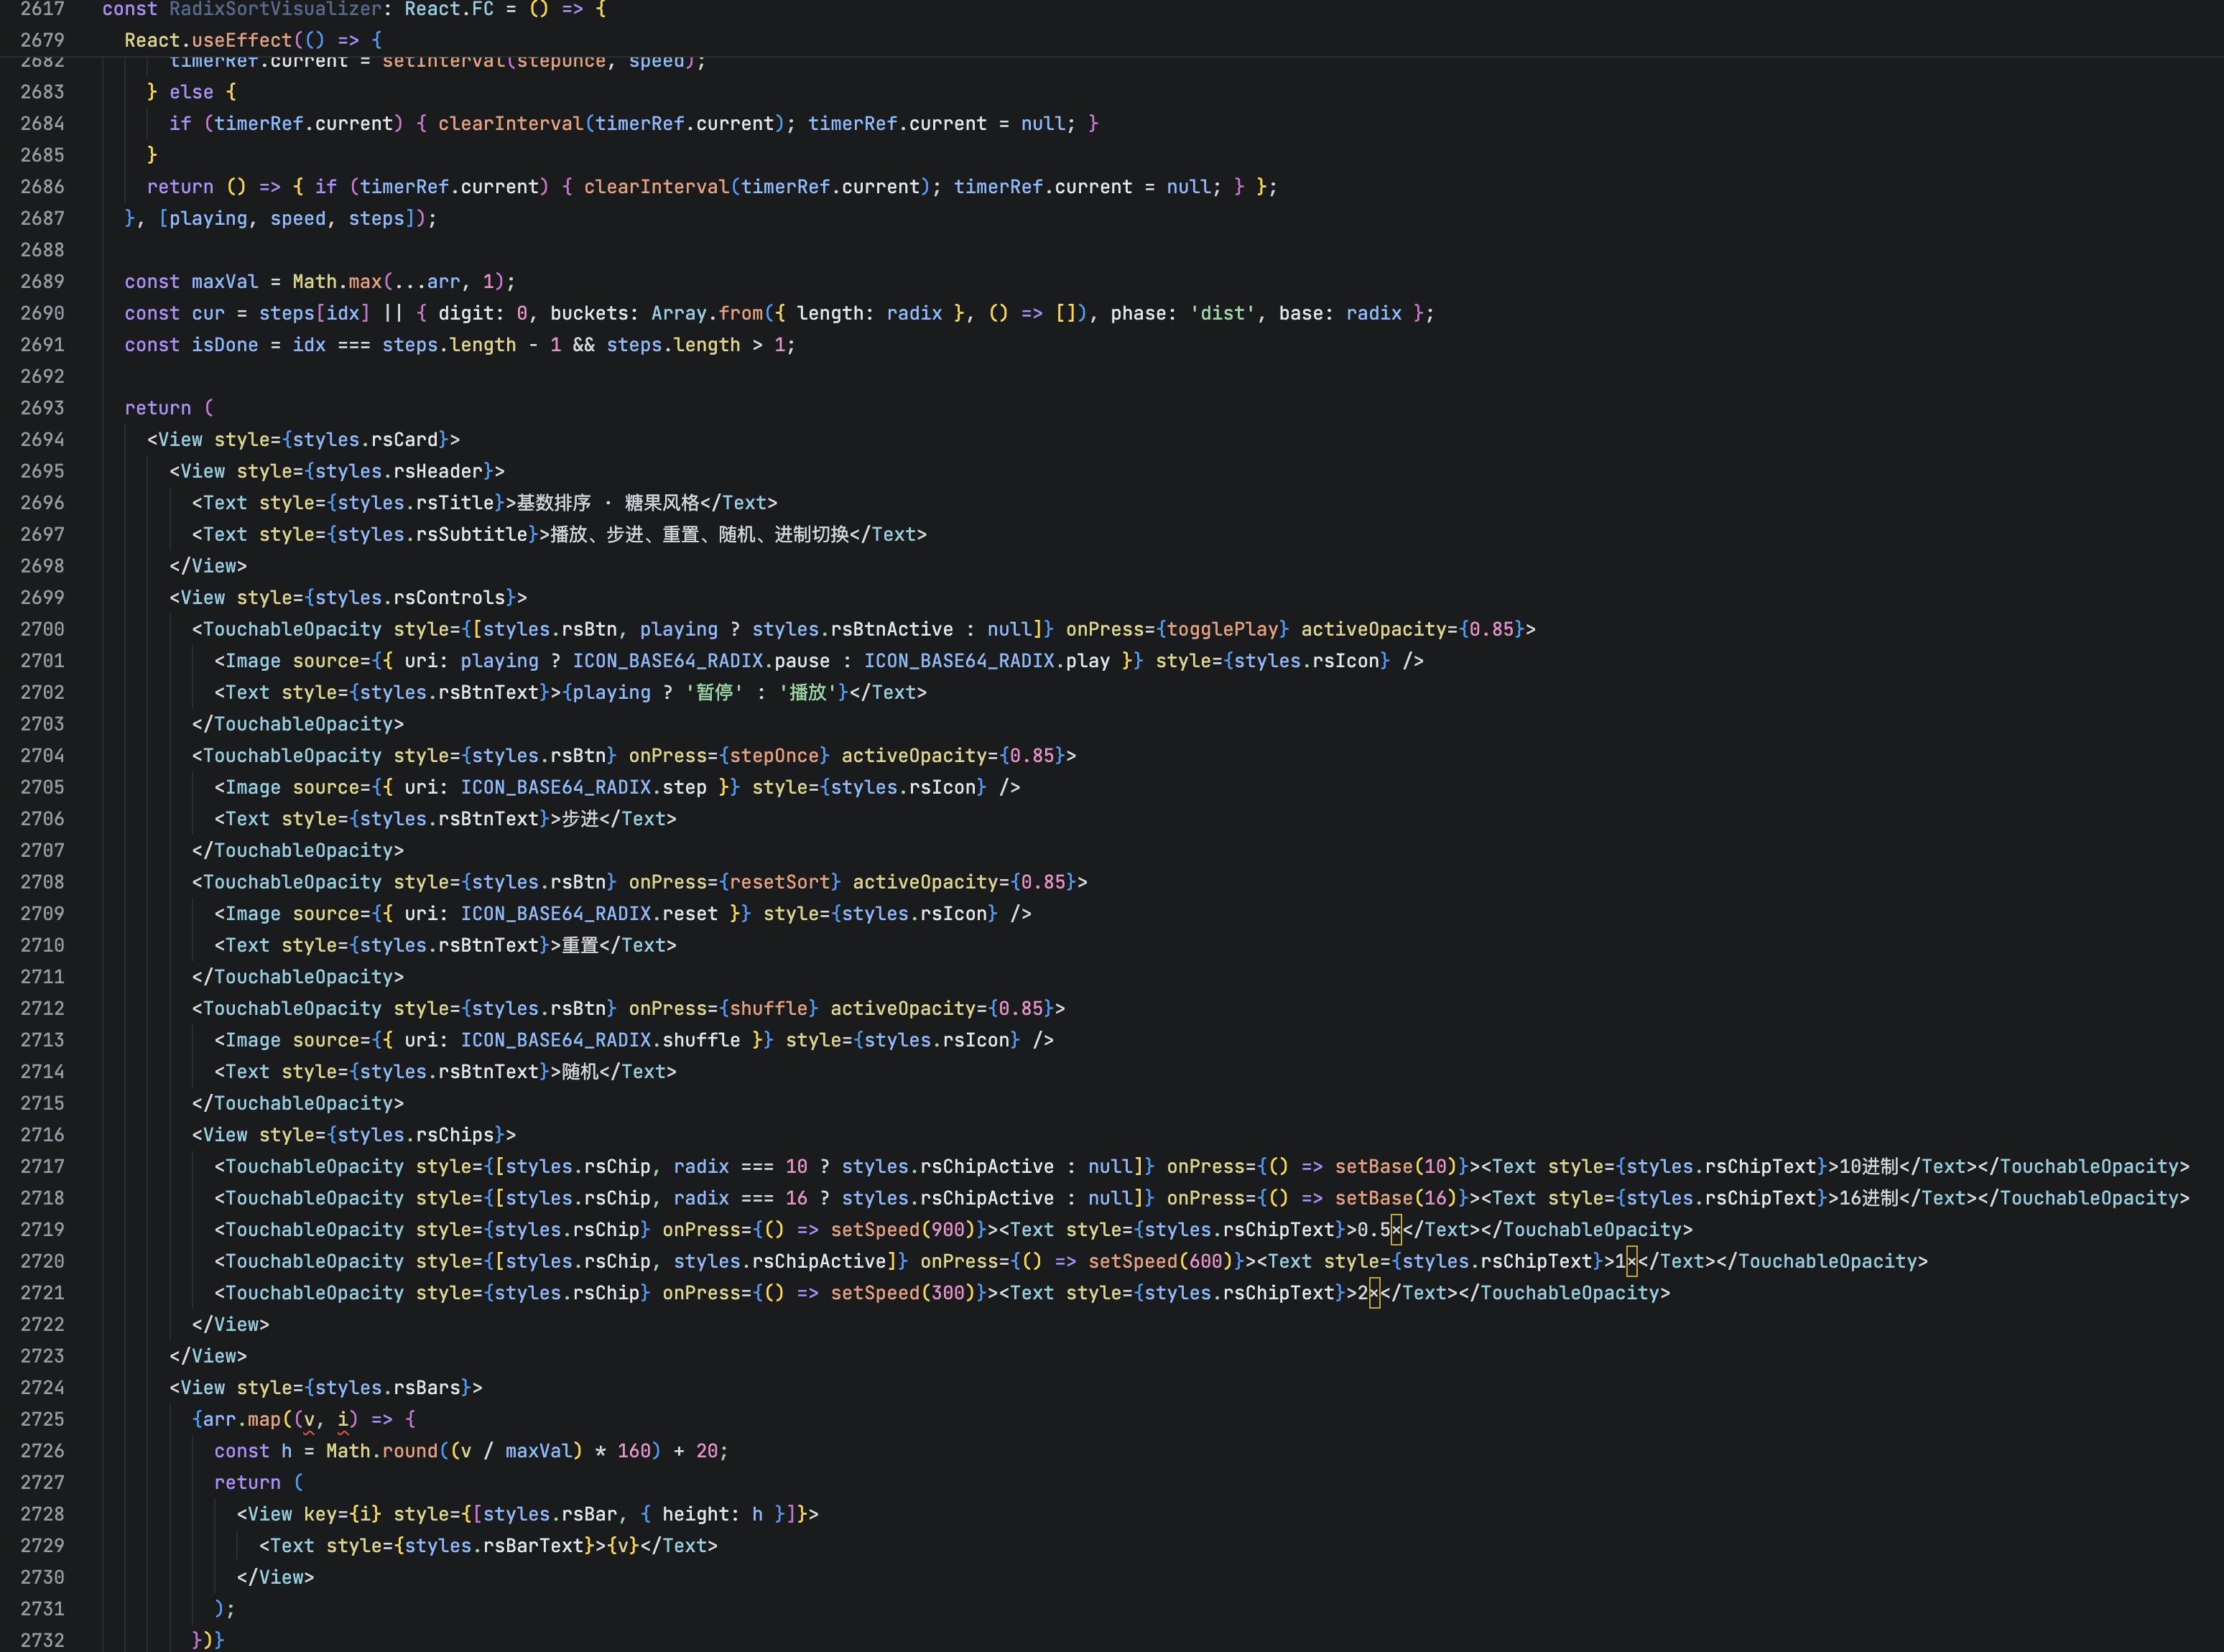Image resolution: width=2224 pixels, height=1652 pixels.
Task: Click 'setBase(16)' call
Action: click(1396, 1198)
